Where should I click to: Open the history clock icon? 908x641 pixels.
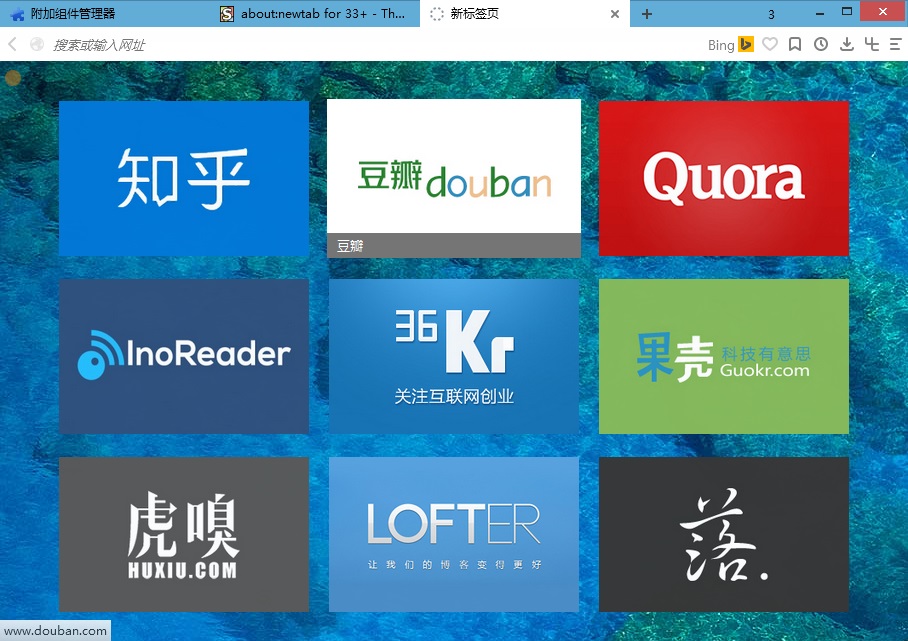[x=821, y=44]
